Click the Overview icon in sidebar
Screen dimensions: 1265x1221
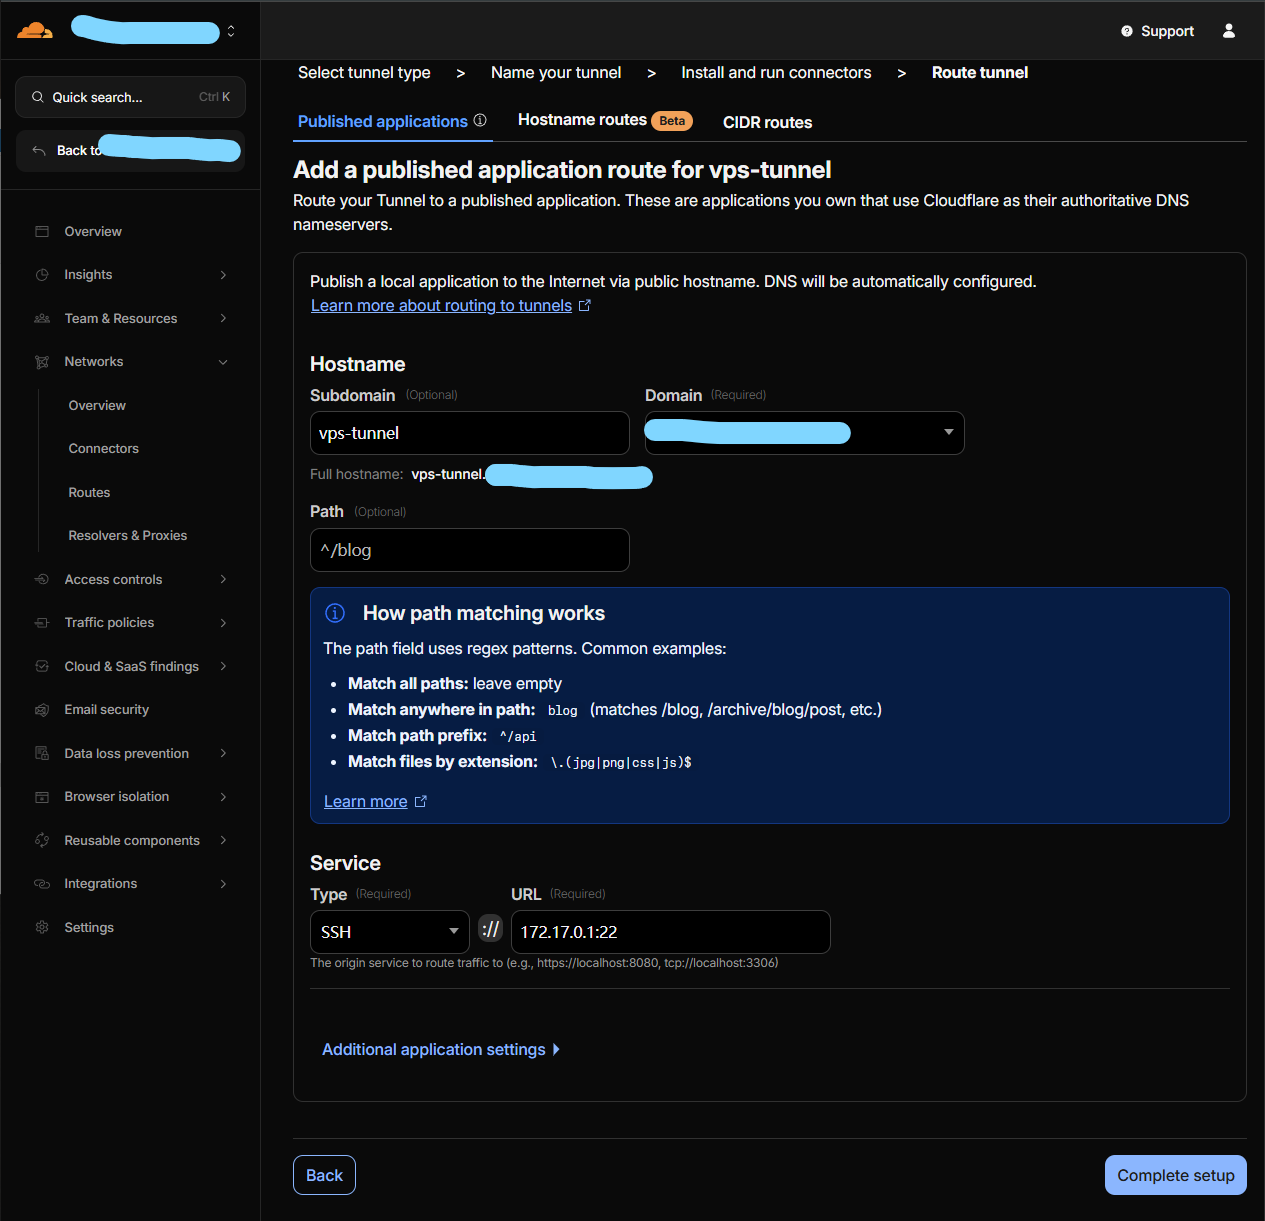pos(42,231)
